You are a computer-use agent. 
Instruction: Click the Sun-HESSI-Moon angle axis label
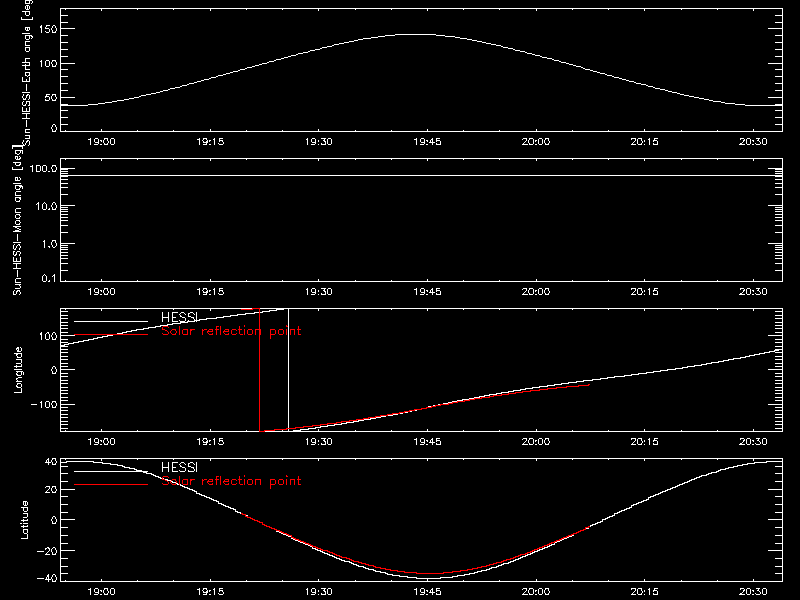[17, 221]
